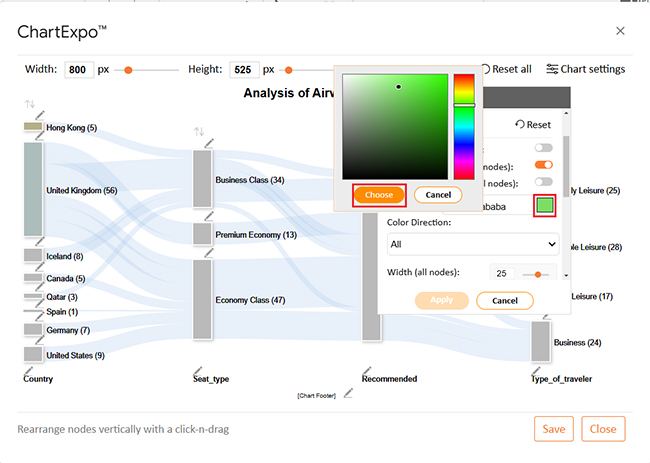Click the pencil icon by Seat_type label
The width and height of the screenshot is (650, 463).
(x=198, y=371)
